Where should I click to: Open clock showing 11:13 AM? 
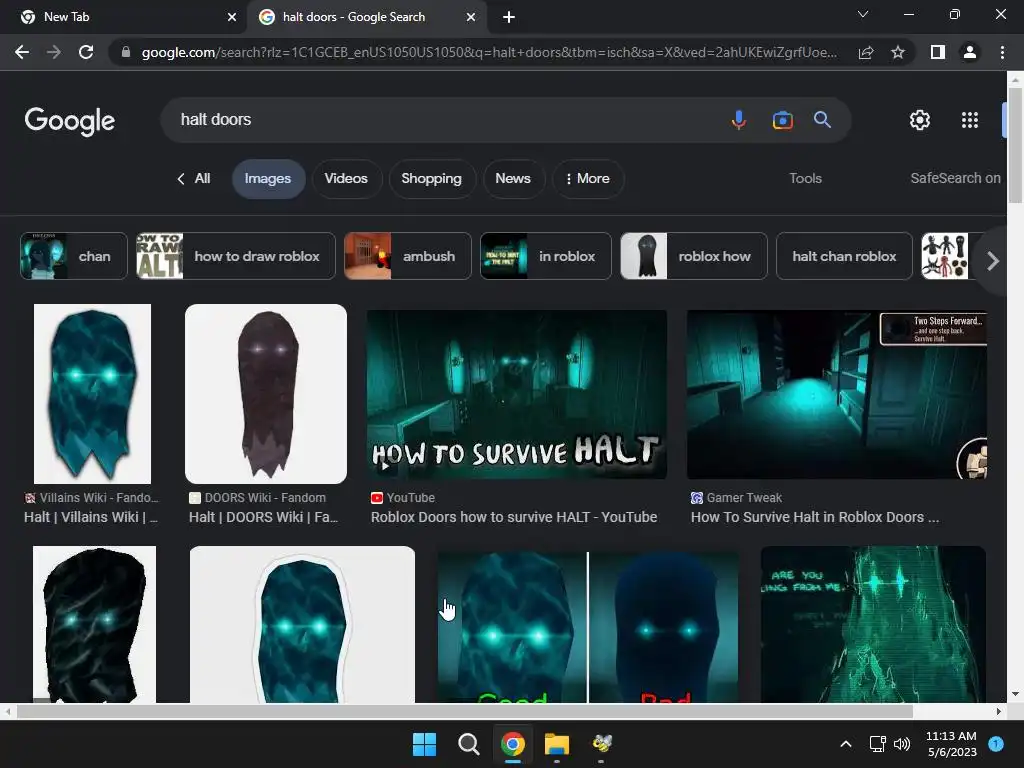pyautogui.click(x=952, y=744)
